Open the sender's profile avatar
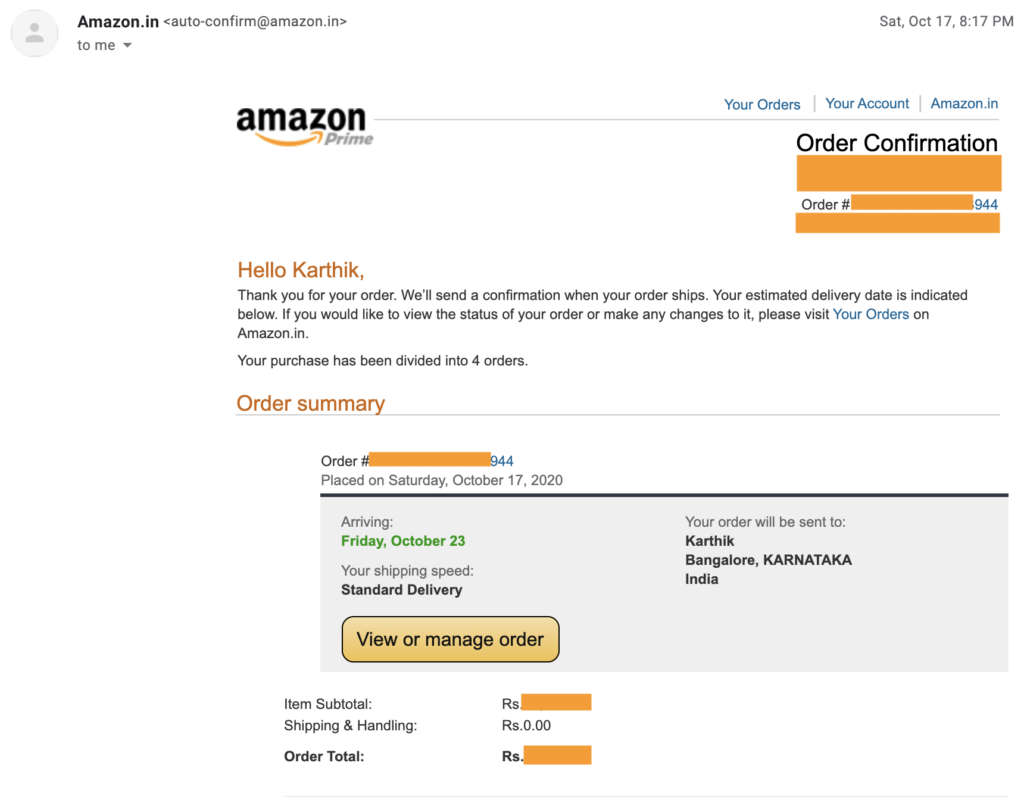 [34, 33]
